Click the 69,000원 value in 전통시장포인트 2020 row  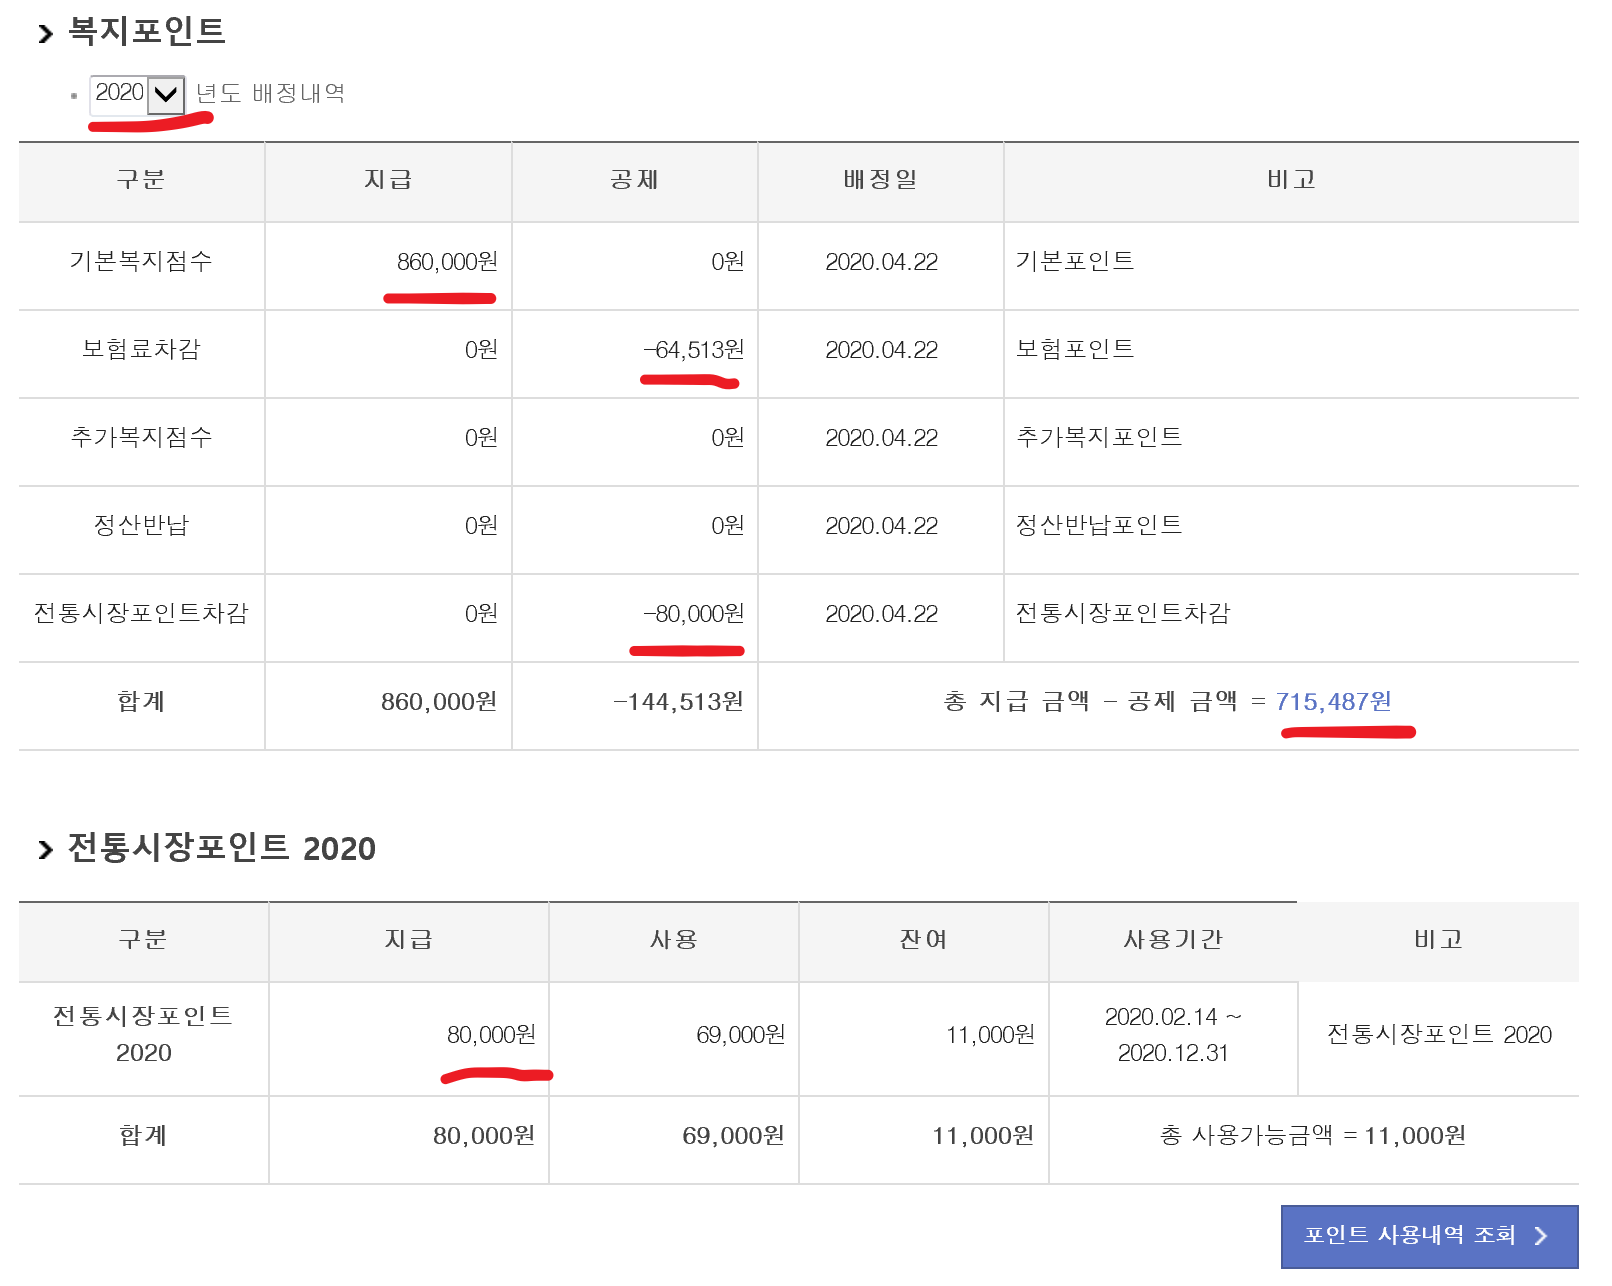point(741,1035)
